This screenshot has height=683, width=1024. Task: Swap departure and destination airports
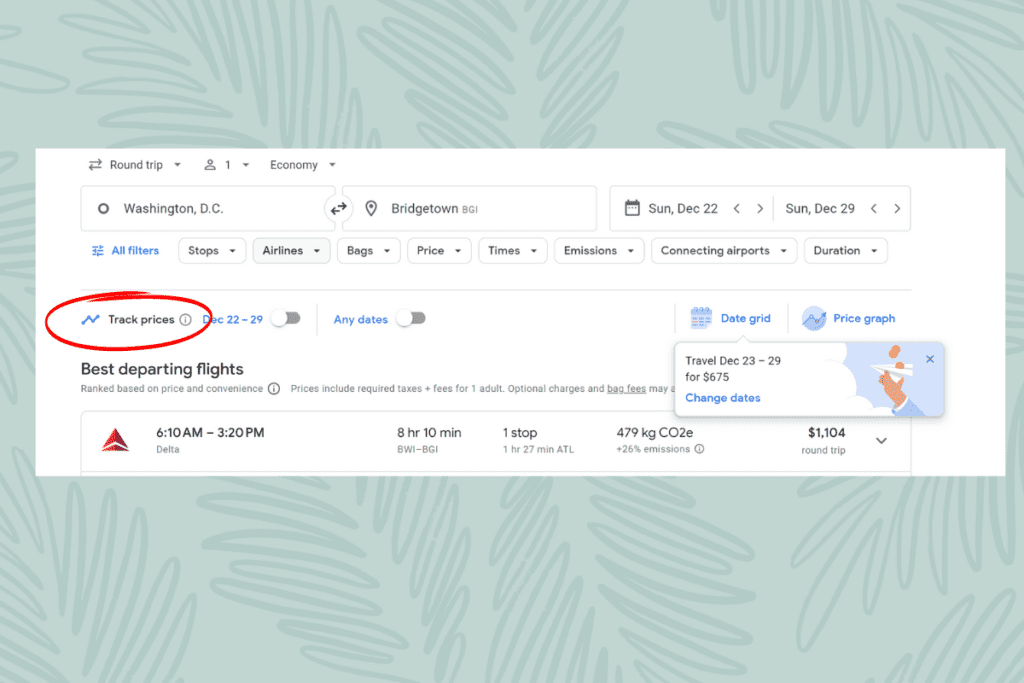tap(339, 208)
